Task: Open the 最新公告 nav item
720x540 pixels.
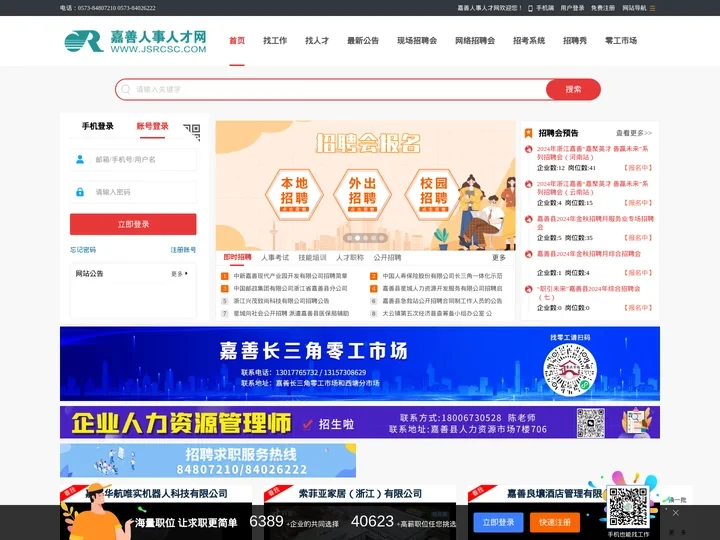Action: [x=363, y=41]
